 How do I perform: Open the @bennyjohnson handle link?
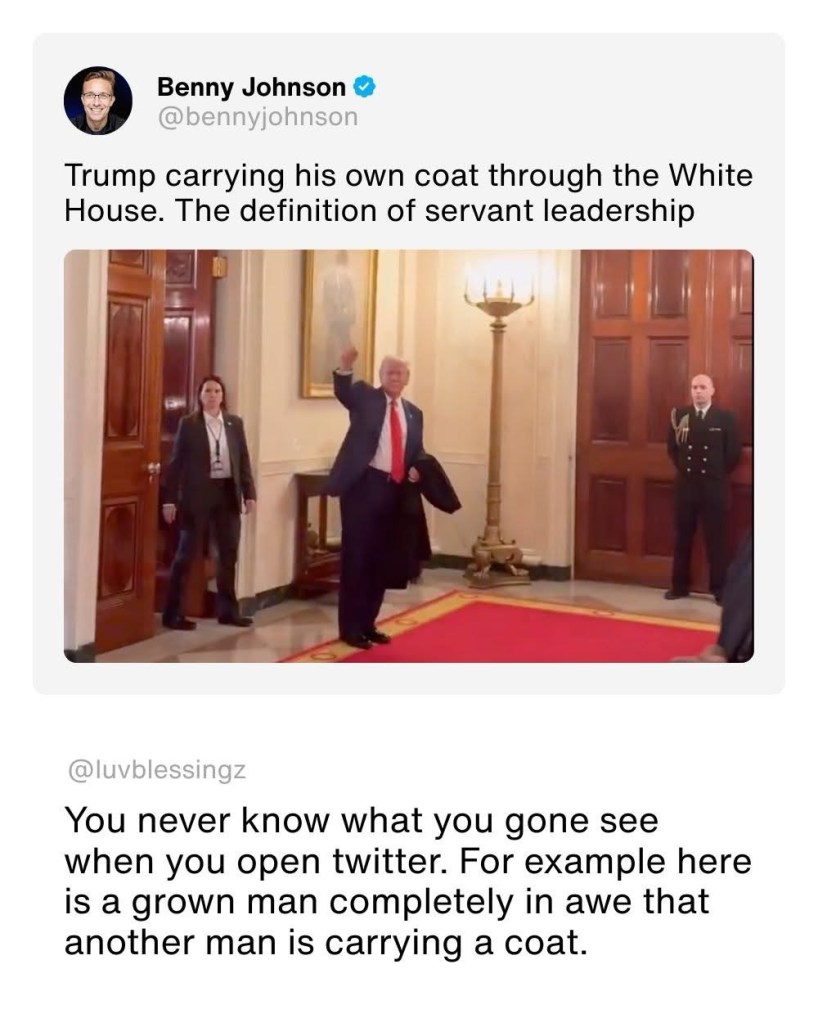(258, 117)
